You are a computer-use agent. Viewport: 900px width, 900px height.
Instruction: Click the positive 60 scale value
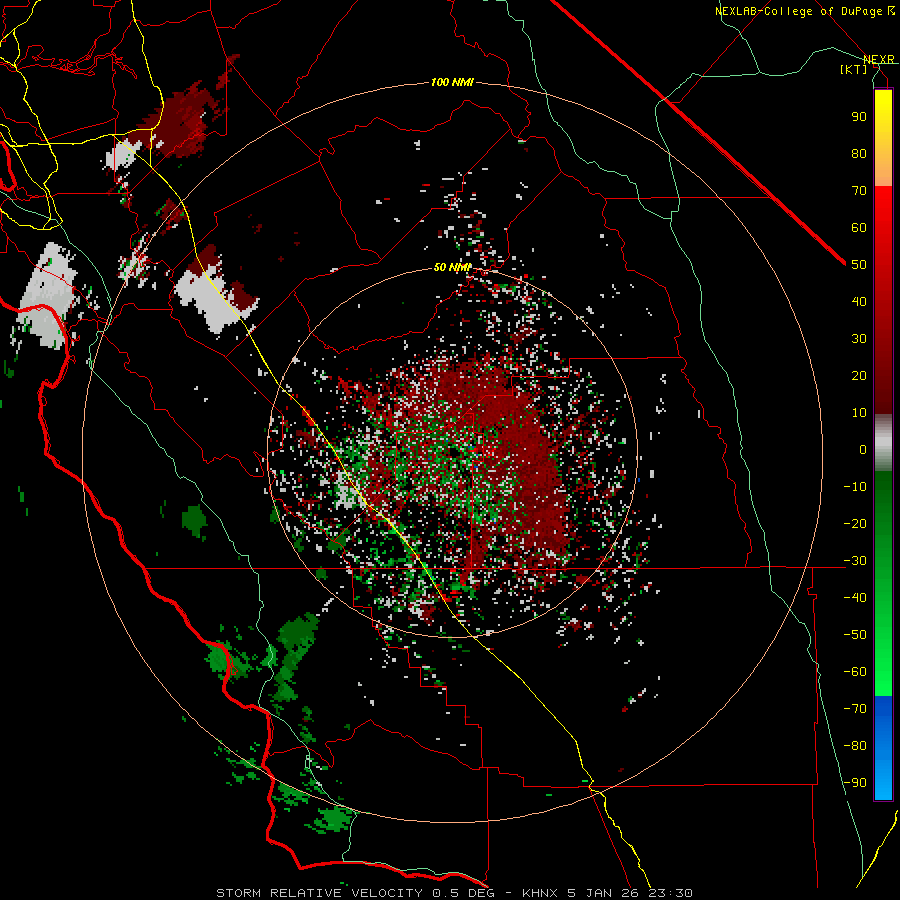[x=859, y=227]
